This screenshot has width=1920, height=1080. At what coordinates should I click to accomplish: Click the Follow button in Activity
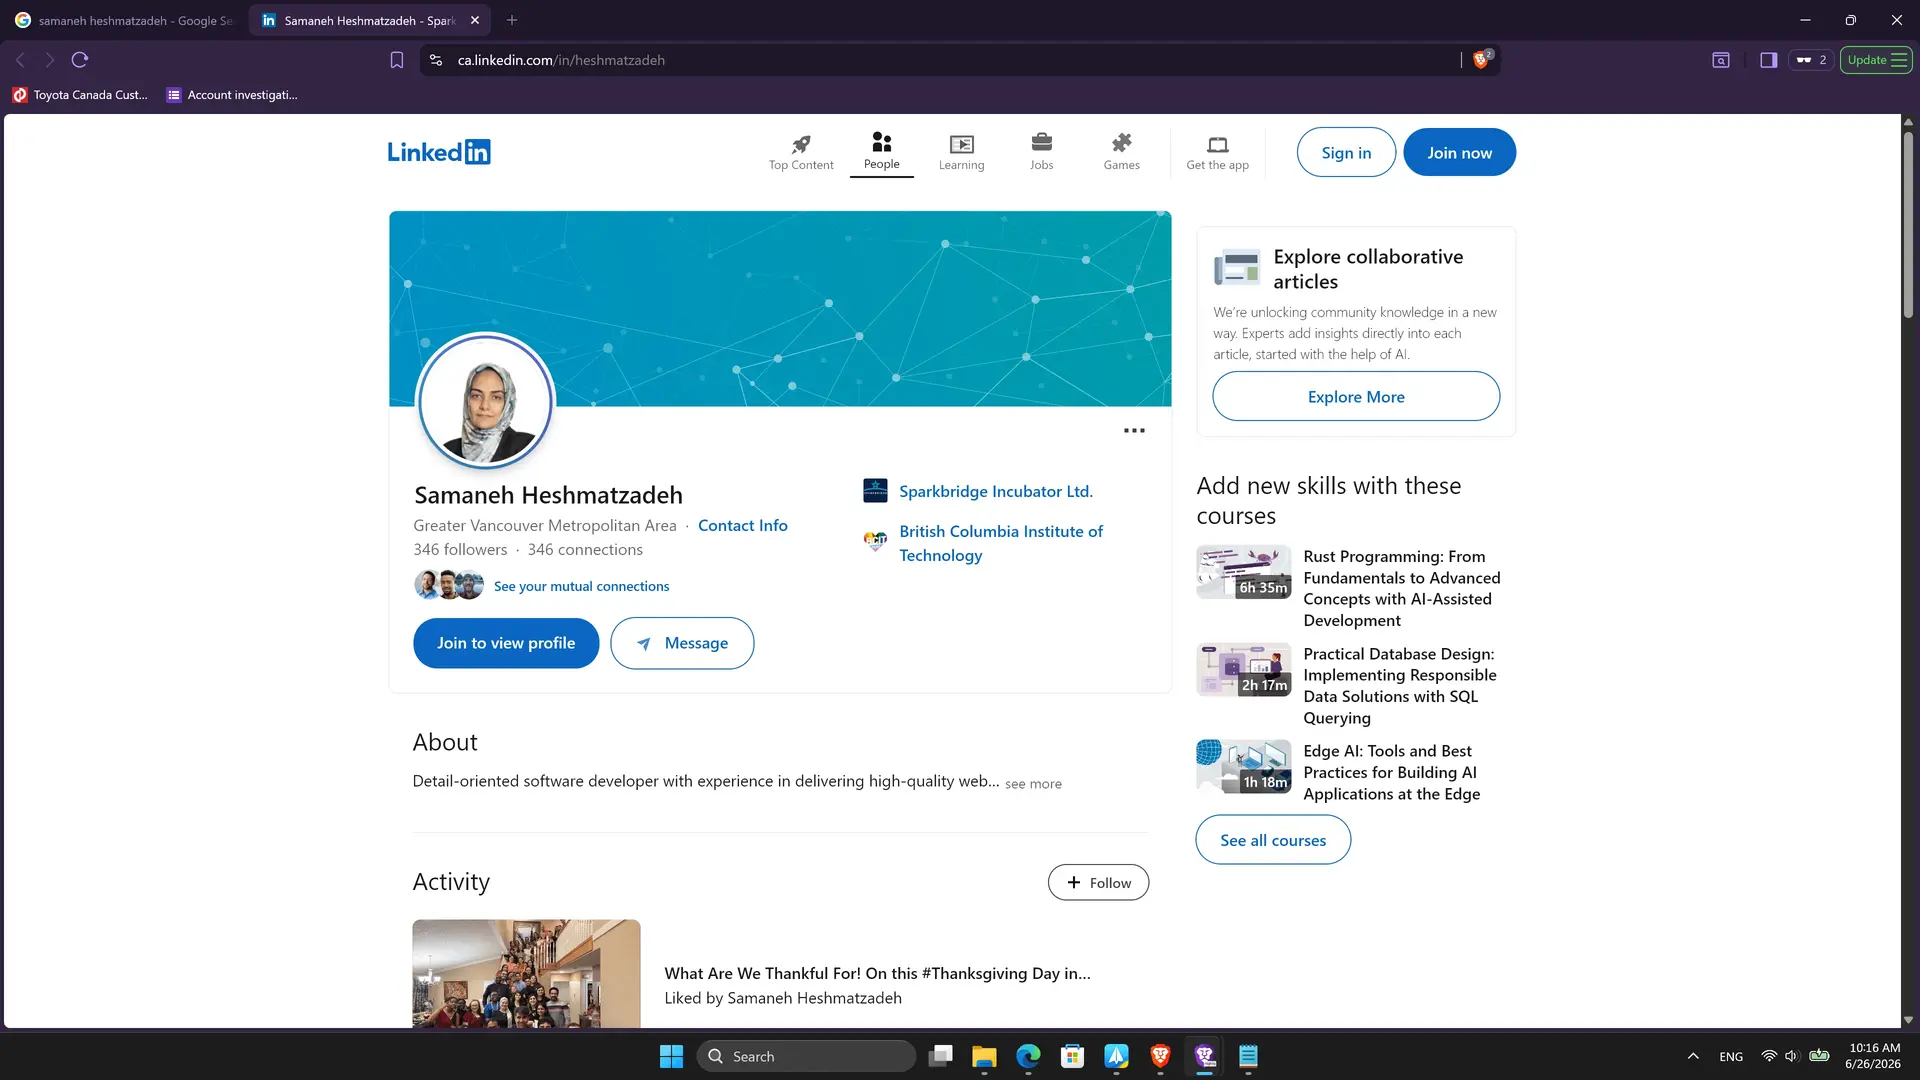point(1098,882)
